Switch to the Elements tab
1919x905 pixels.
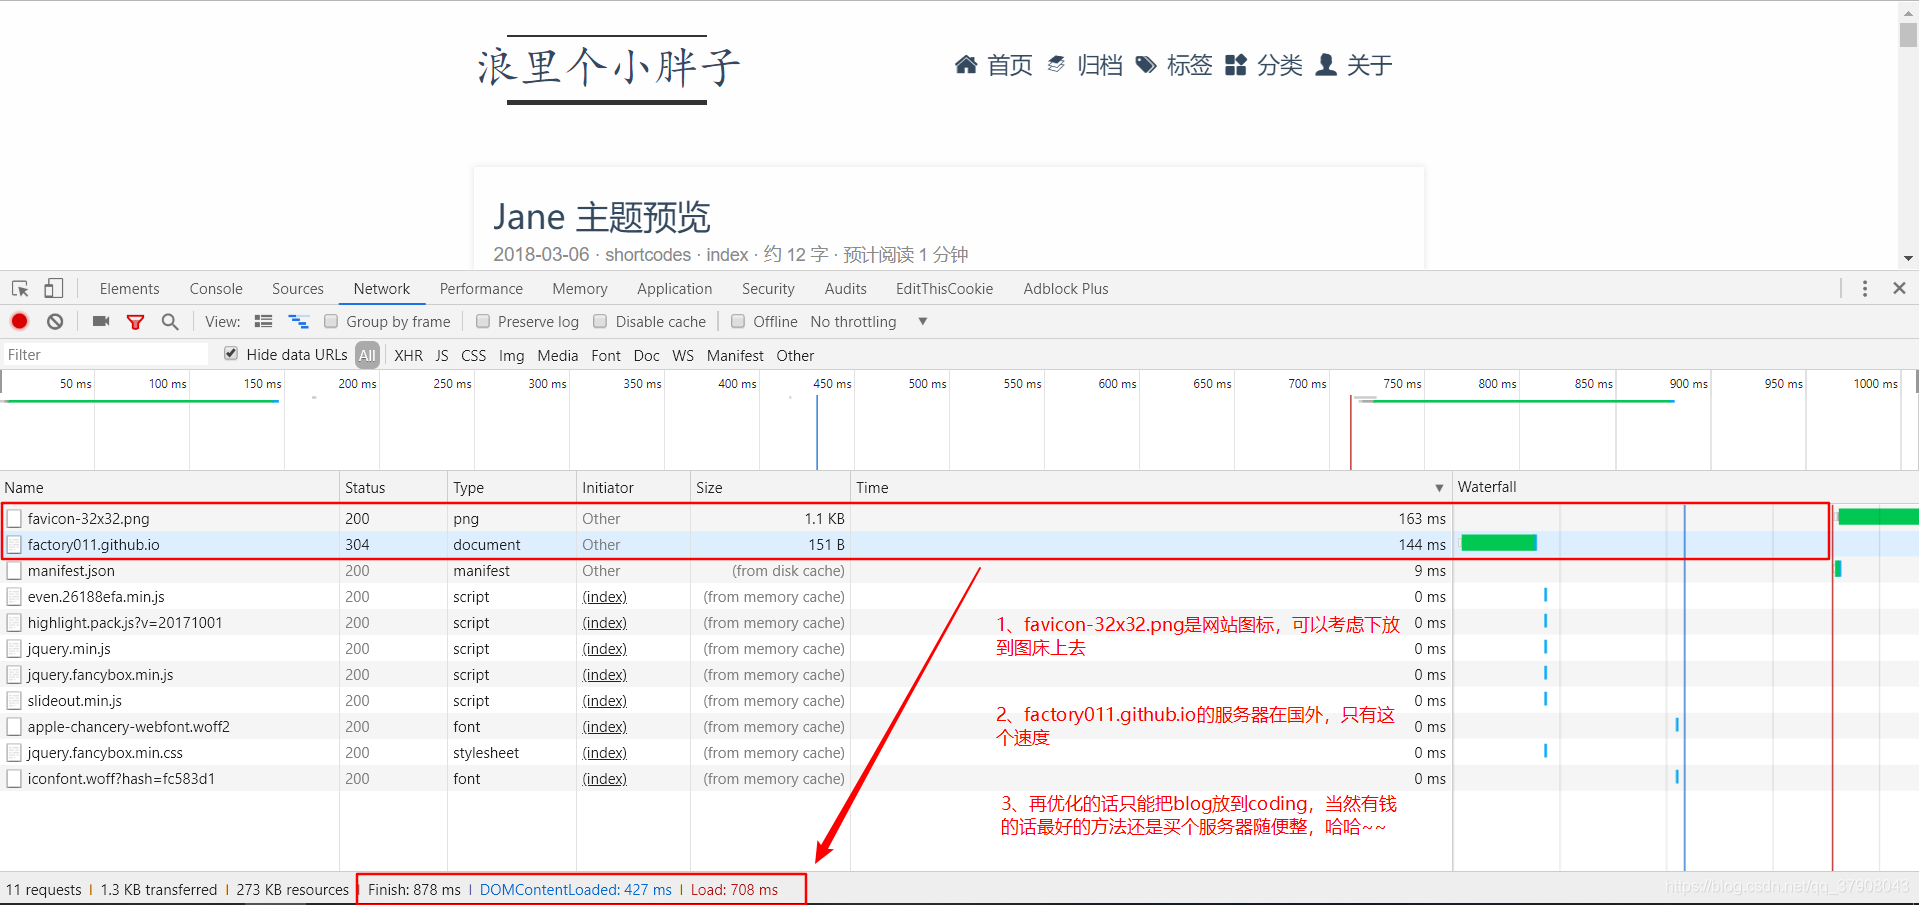pos(129,289)
